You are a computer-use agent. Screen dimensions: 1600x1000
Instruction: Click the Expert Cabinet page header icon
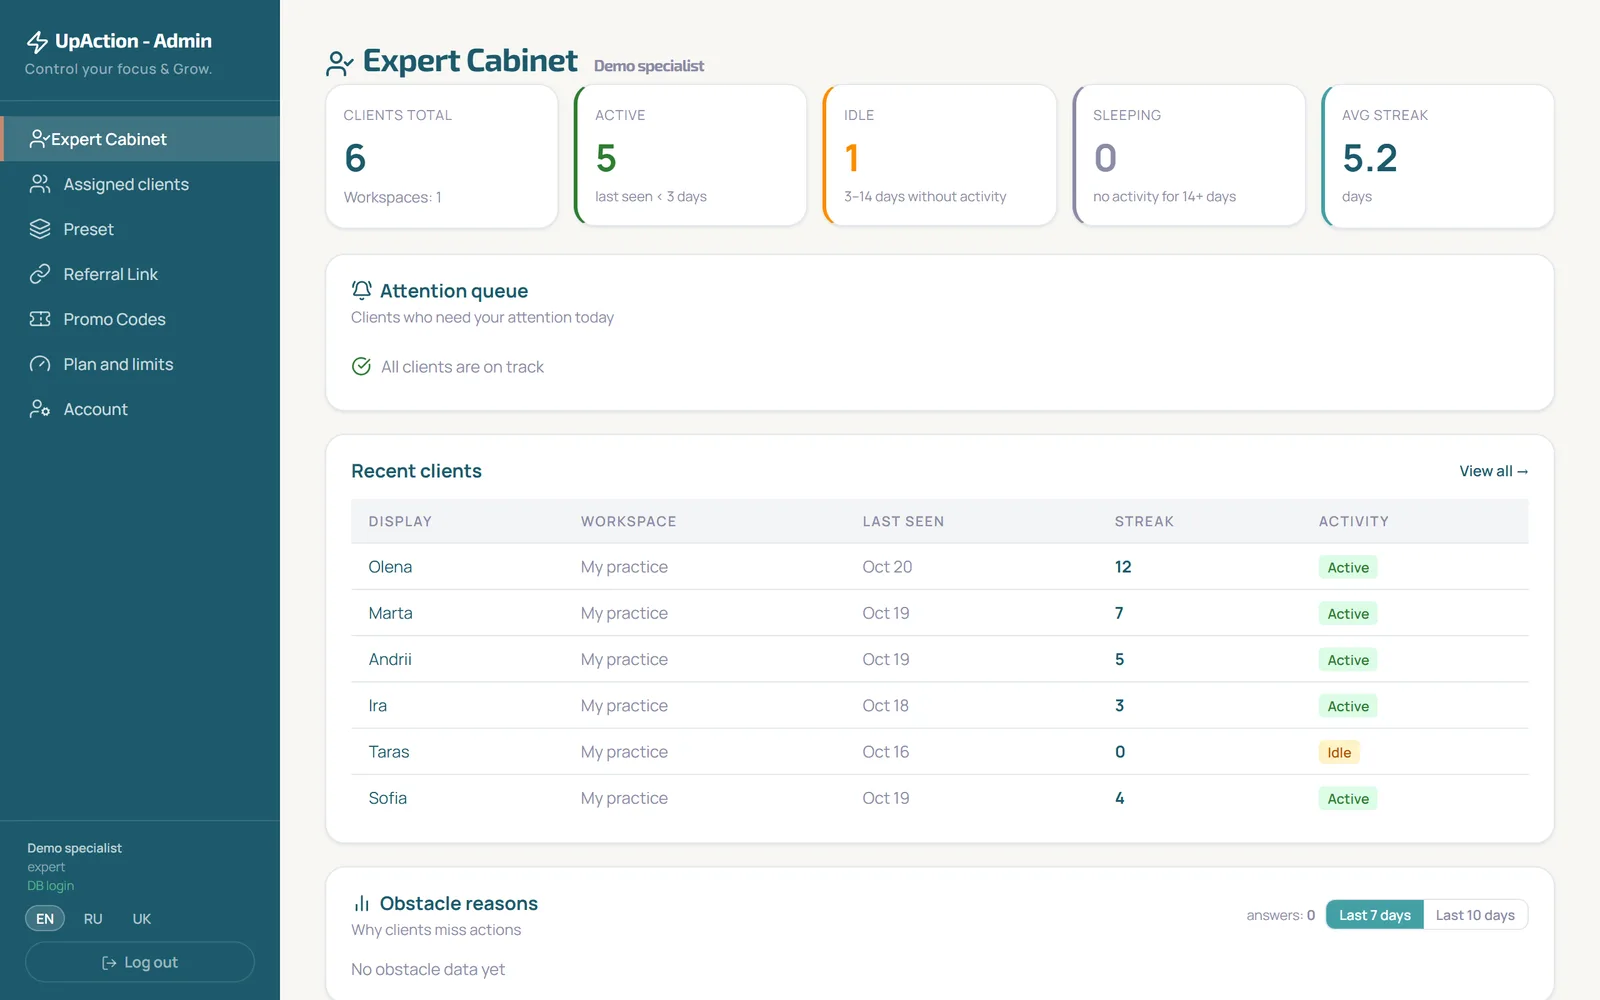[340, 63]
